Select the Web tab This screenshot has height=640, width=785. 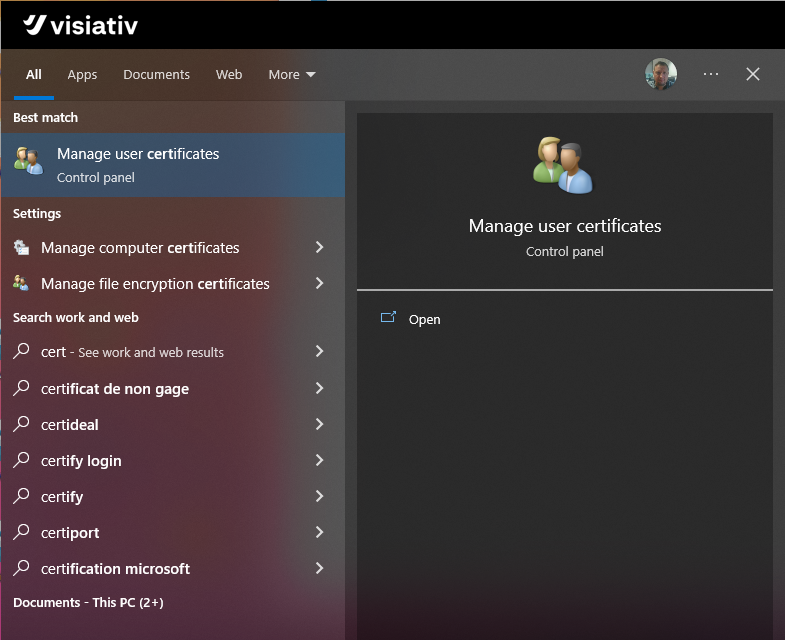[x=229, y=75]
